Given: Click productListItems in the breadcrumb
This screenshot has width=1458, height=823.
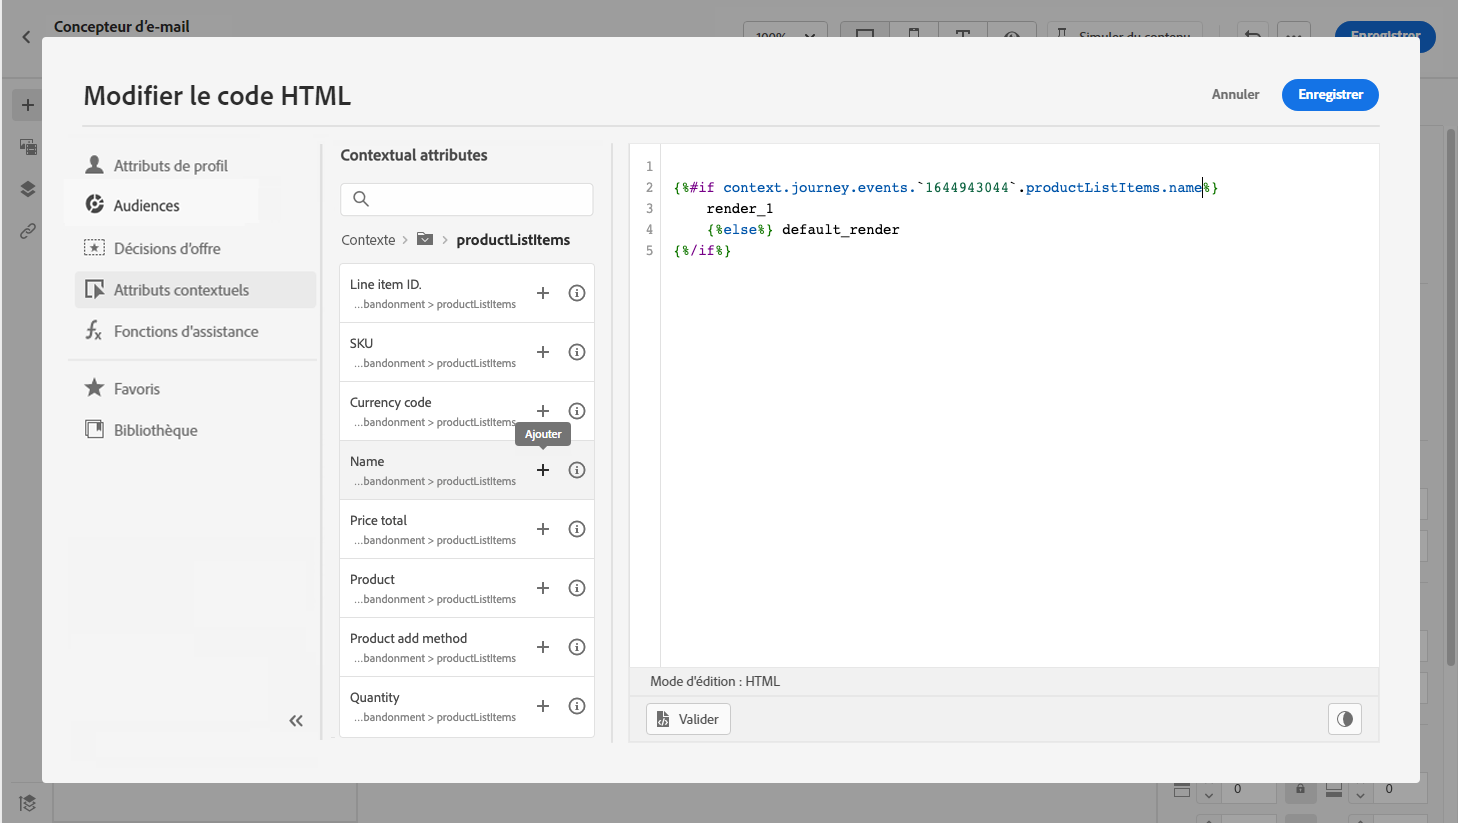Looking at the screenshot, I should point(513,240).
